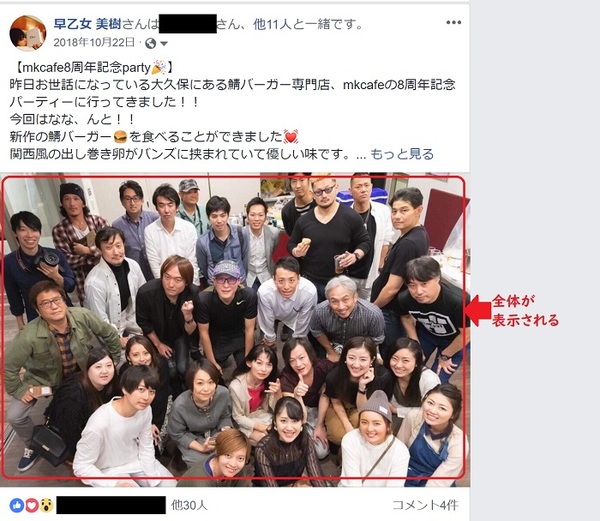This screenshot has width=600, height=521.
Task: Click the red 全体が表示される annotation arrow
Action: pos(478,310)
